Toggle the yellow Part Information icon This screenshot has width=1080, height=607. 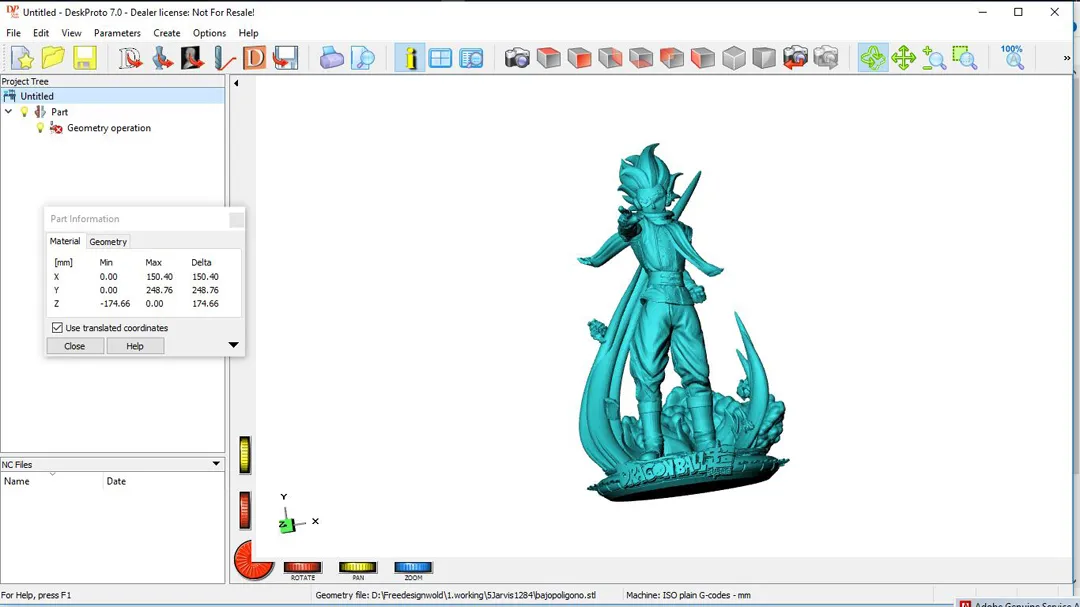pos(410,58)
